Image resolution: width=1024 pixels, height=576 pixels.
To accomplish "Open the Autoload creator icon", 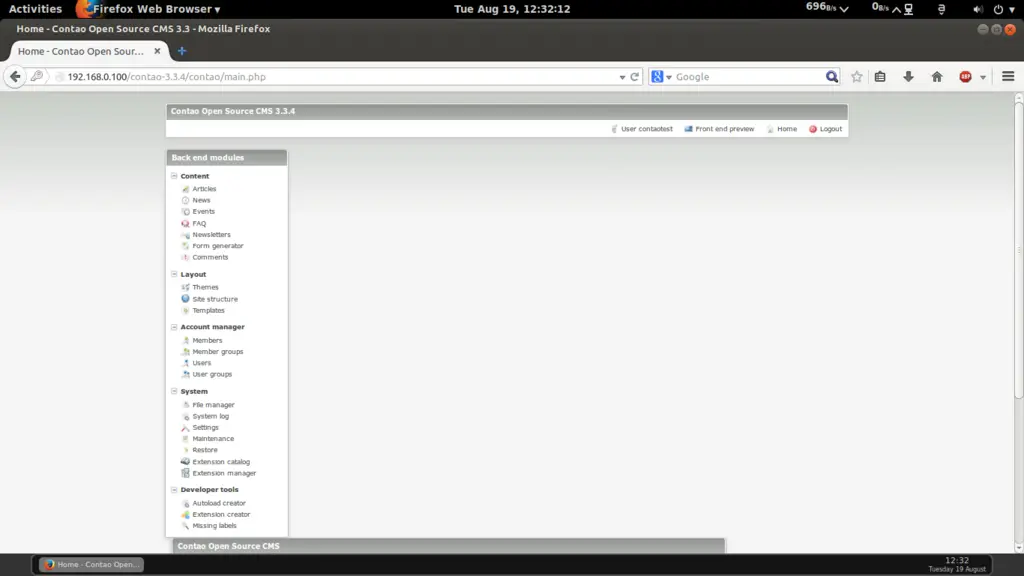I will pos(185,504).
